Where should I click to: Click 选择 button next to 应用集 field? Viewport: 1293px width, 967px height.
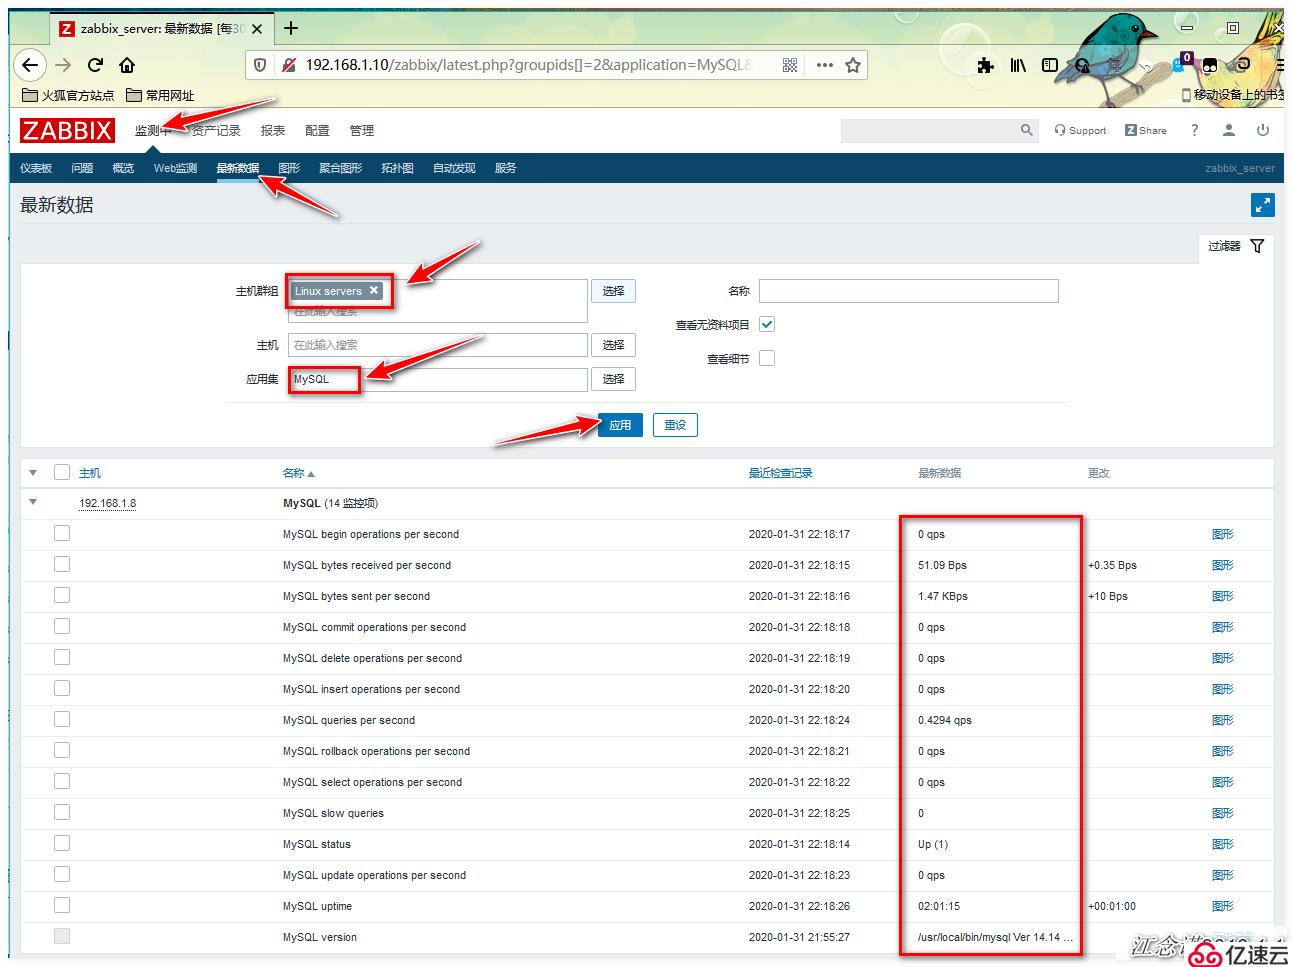[613, 379]
